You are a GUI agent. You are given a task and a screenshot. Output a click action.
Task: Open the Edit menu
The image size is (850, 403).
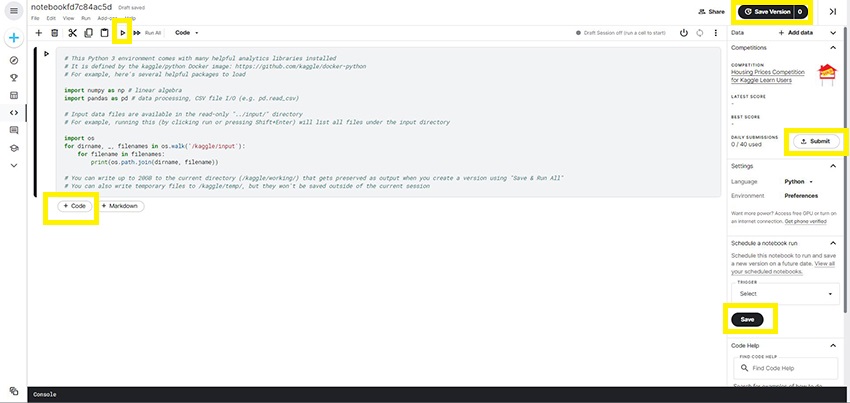[x=51, y=18]
